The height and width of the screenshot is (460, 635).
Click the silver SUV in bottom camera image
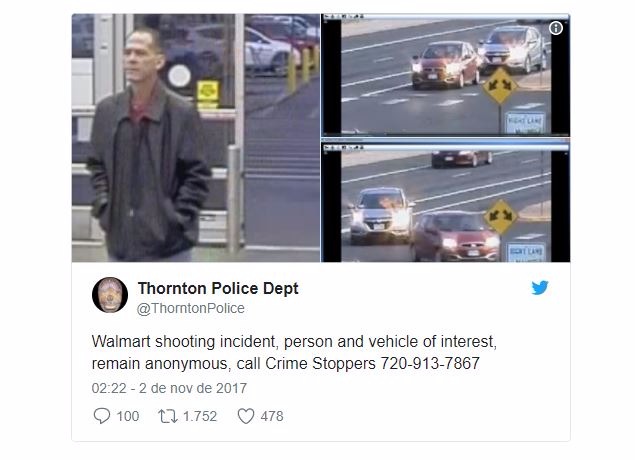pyautogui.click(x=381, y=215)
